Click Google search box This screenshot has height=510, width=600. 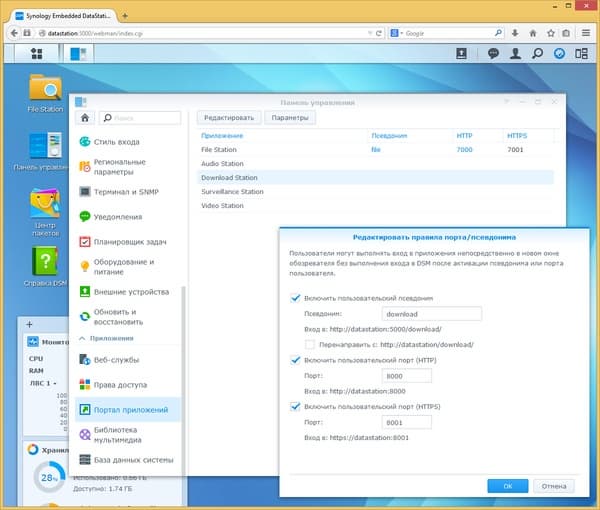[446, 33]
